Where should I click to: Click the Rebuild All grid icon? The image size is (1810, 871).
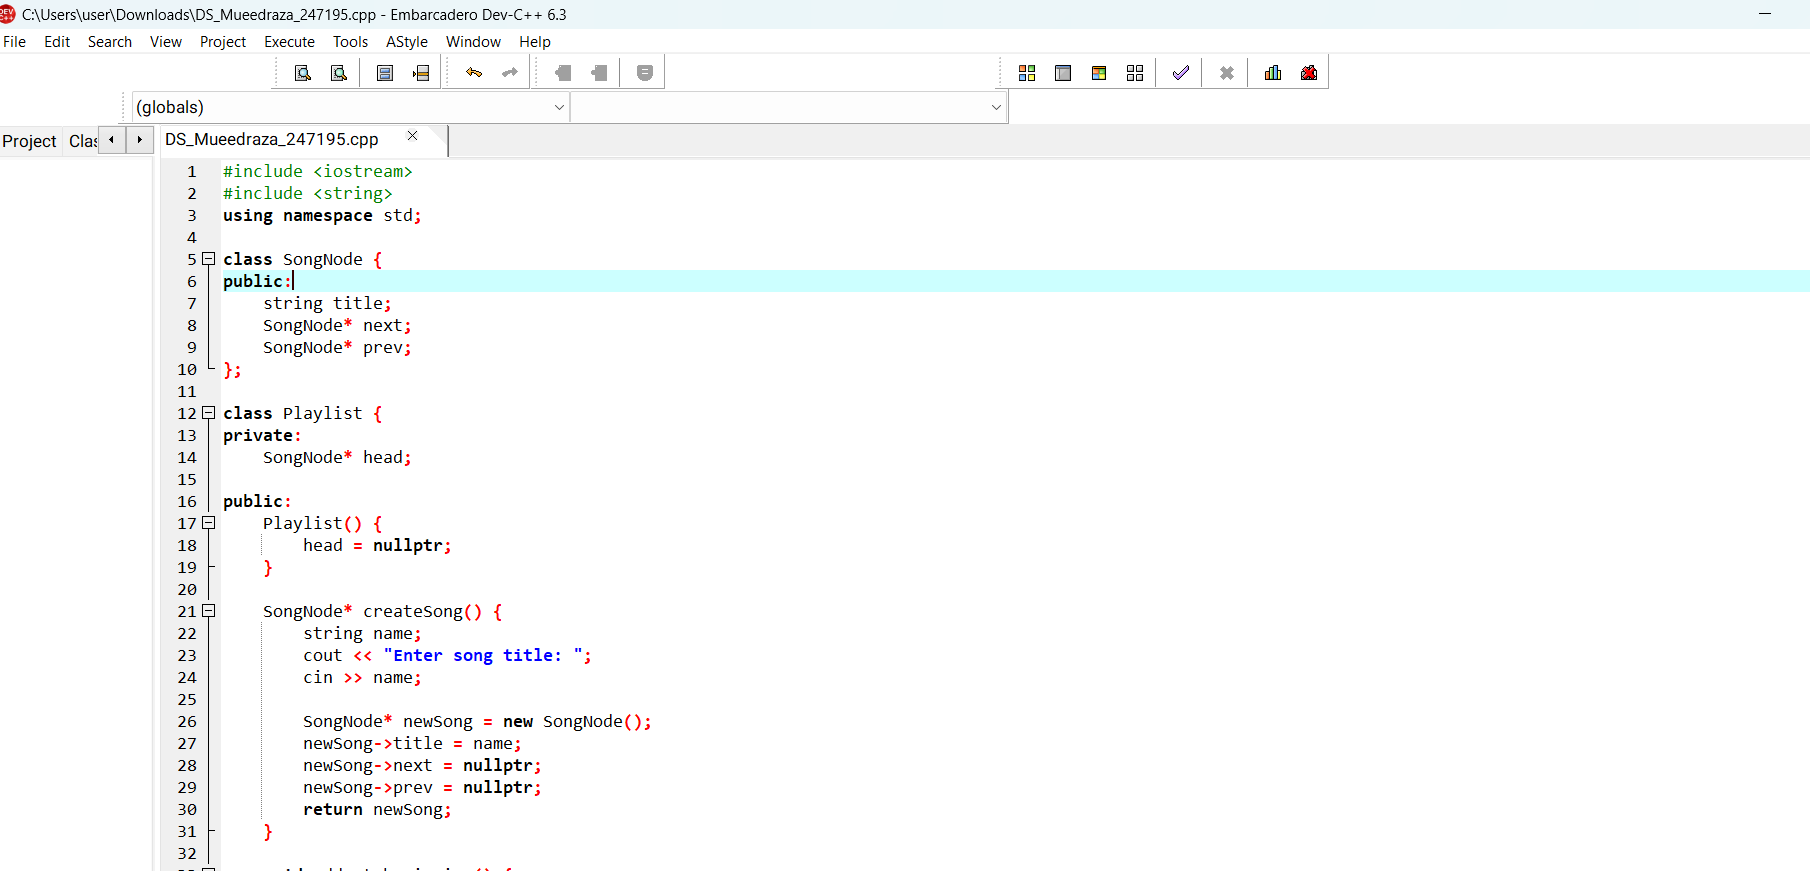(1135, 73)
